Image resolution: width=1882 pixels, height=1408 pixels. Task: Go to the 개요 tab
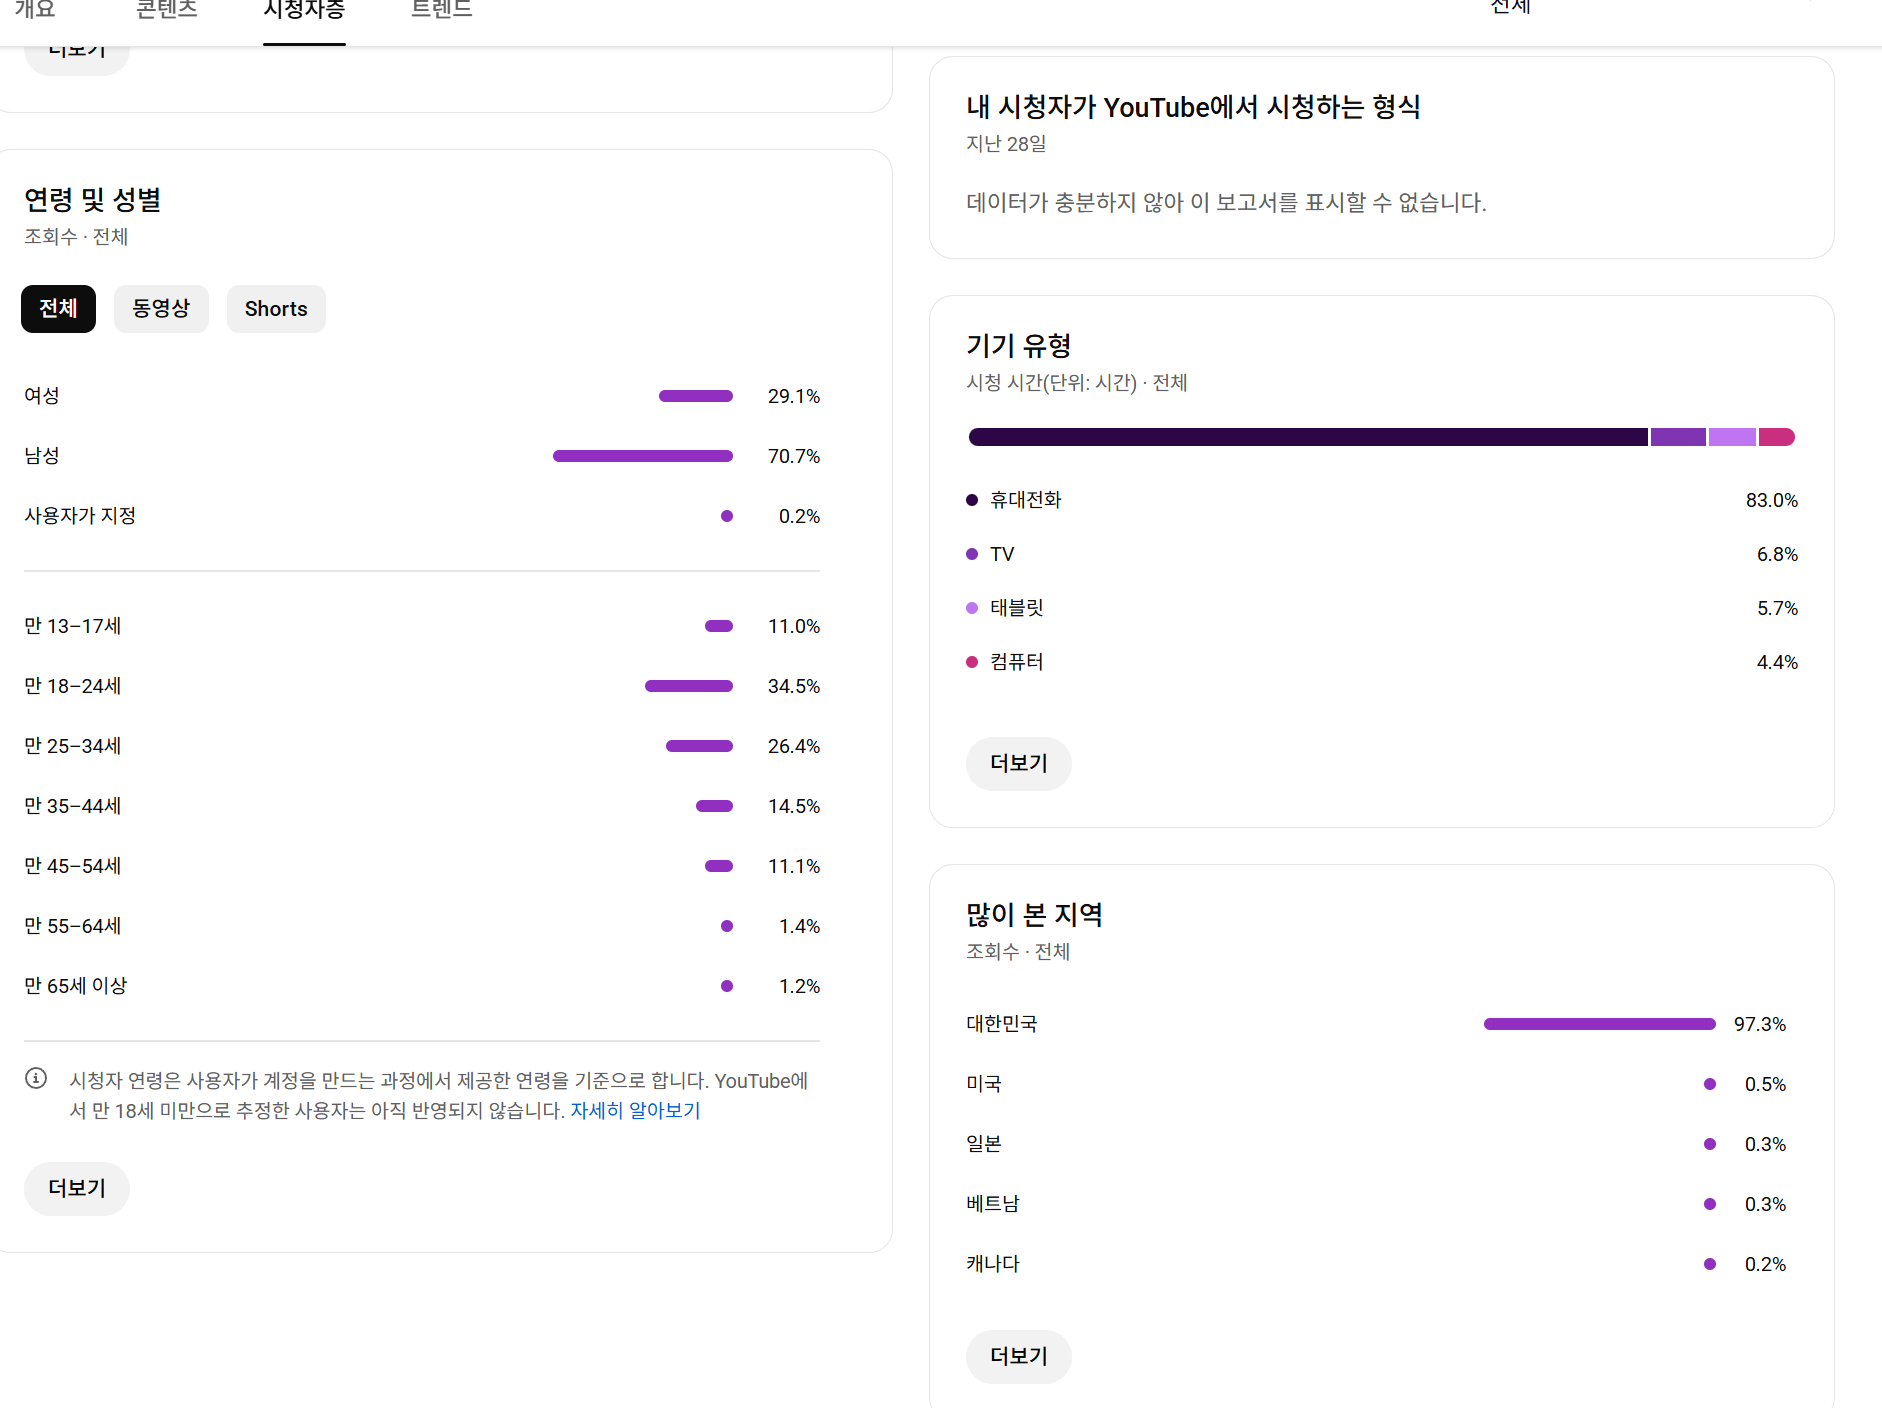click(x=35, y=12)
